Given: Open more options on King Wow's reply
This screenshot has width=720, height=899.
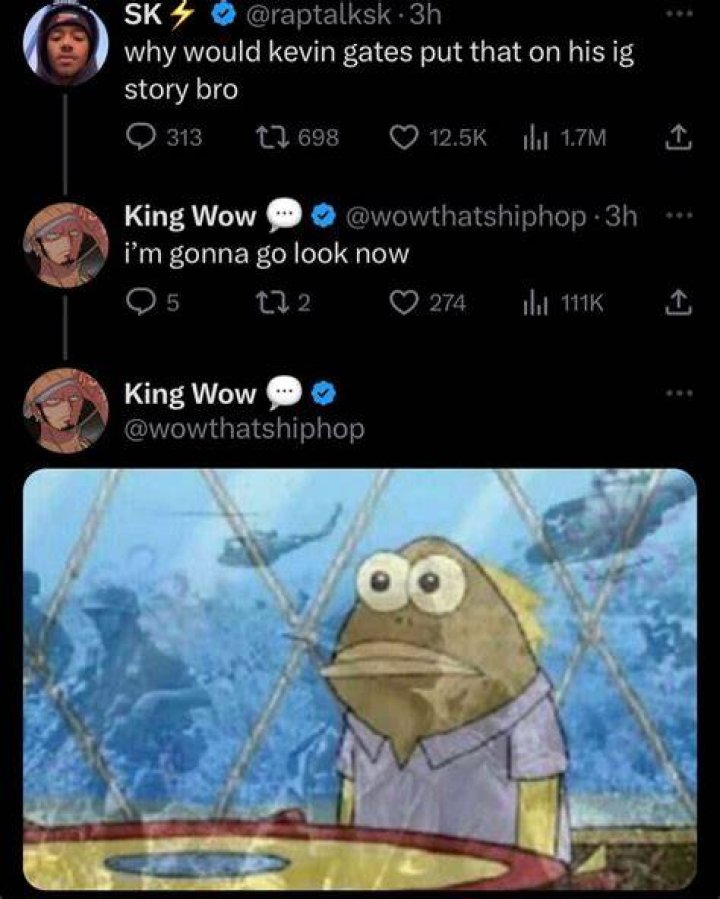Looking at the screenshot, I should click(679, 216).
